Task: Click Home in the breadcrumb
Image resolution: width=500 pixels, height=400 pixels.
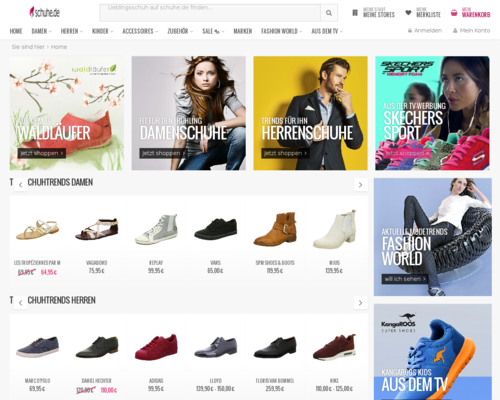Action: (59, 47)
